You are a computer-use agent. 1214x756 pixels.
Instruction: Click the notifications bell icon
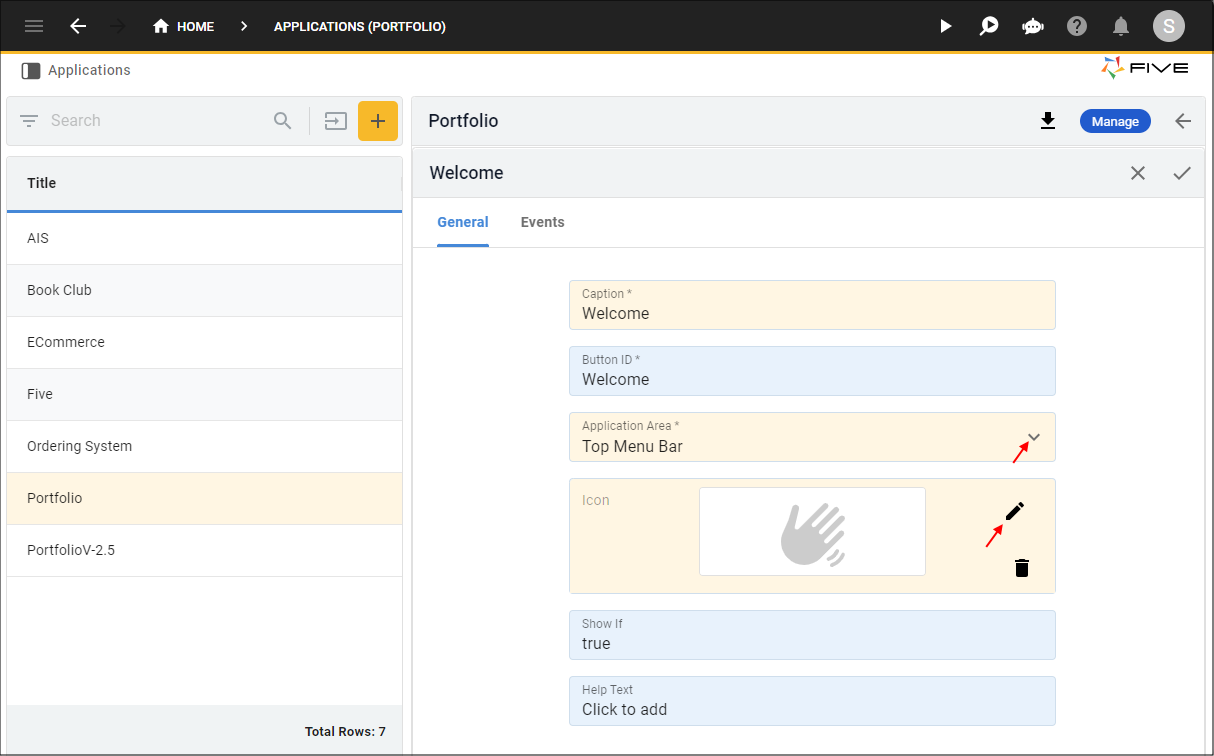click(1121, 26)
